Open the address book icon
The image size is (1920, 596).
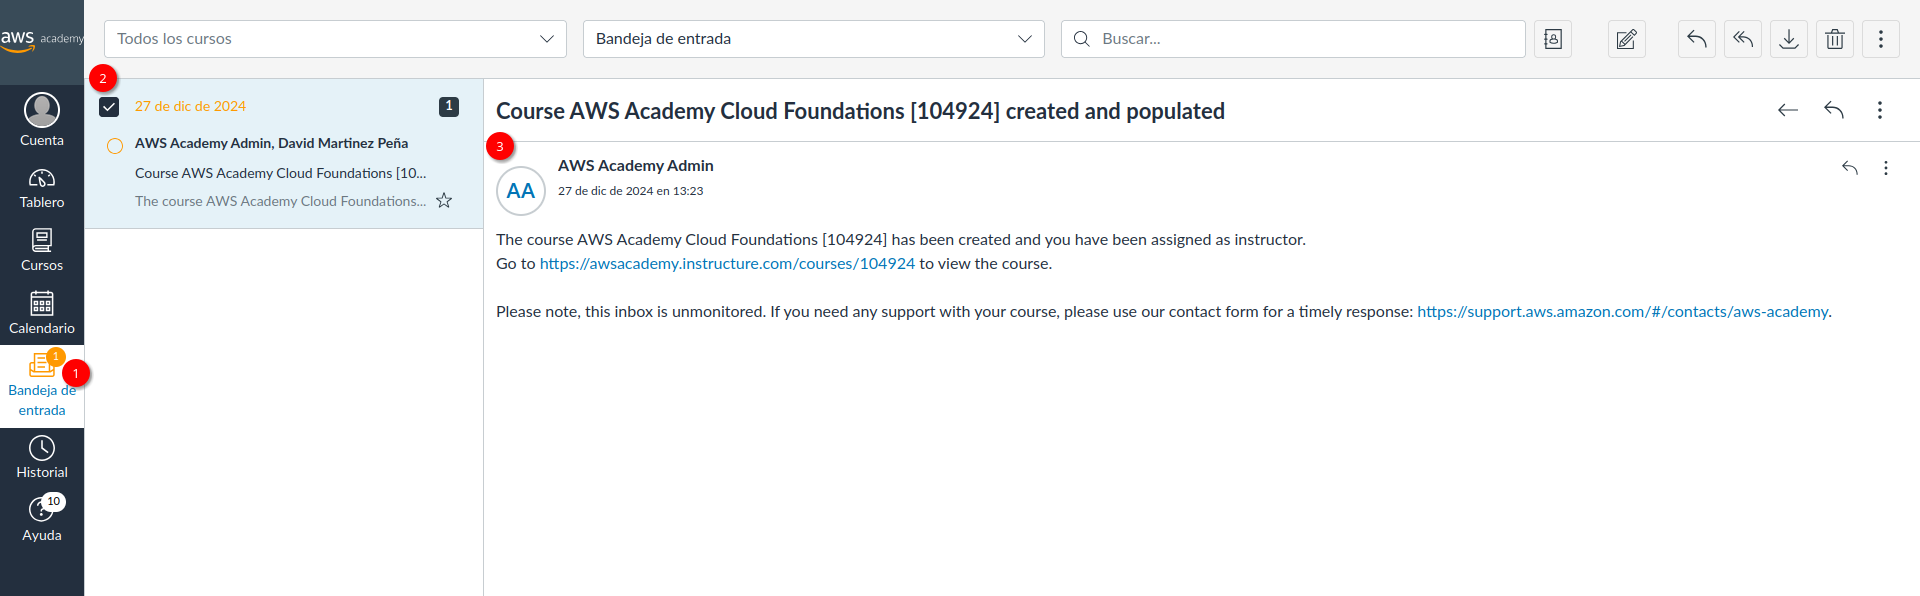[x=1553, y=39]
